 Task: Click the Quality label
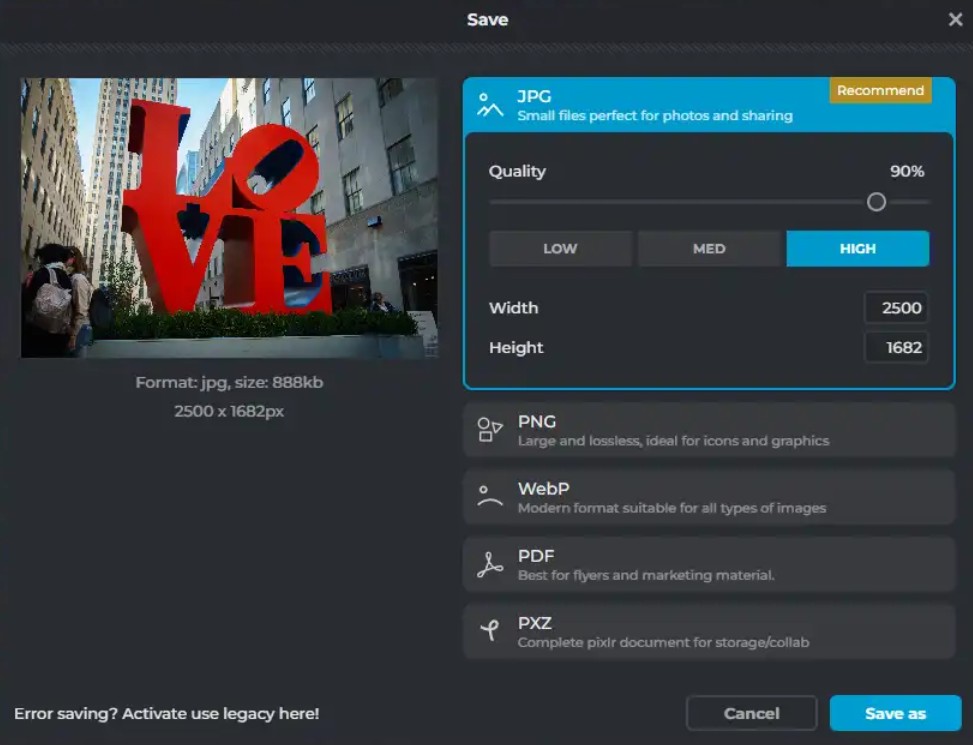[517, 172]
